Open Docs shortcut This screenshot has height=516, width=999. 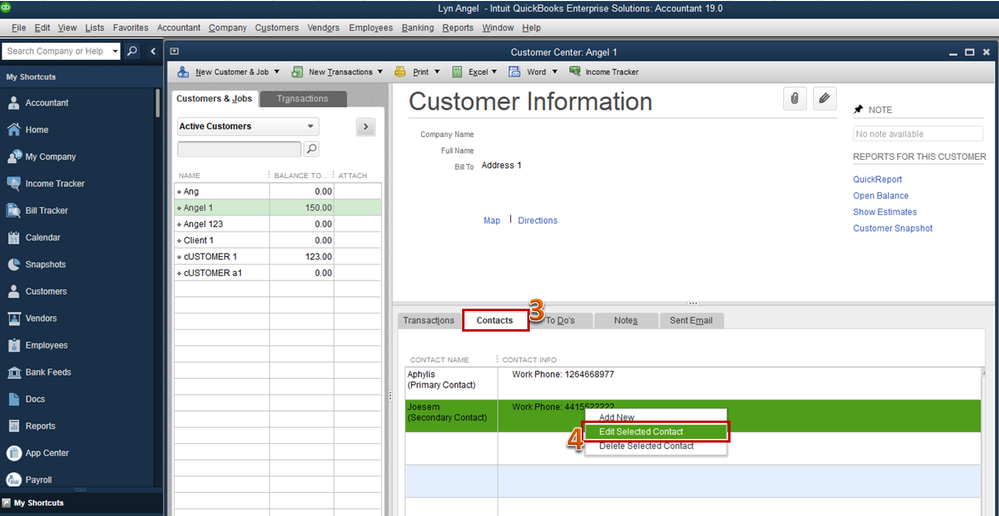[x=35, y=399]
